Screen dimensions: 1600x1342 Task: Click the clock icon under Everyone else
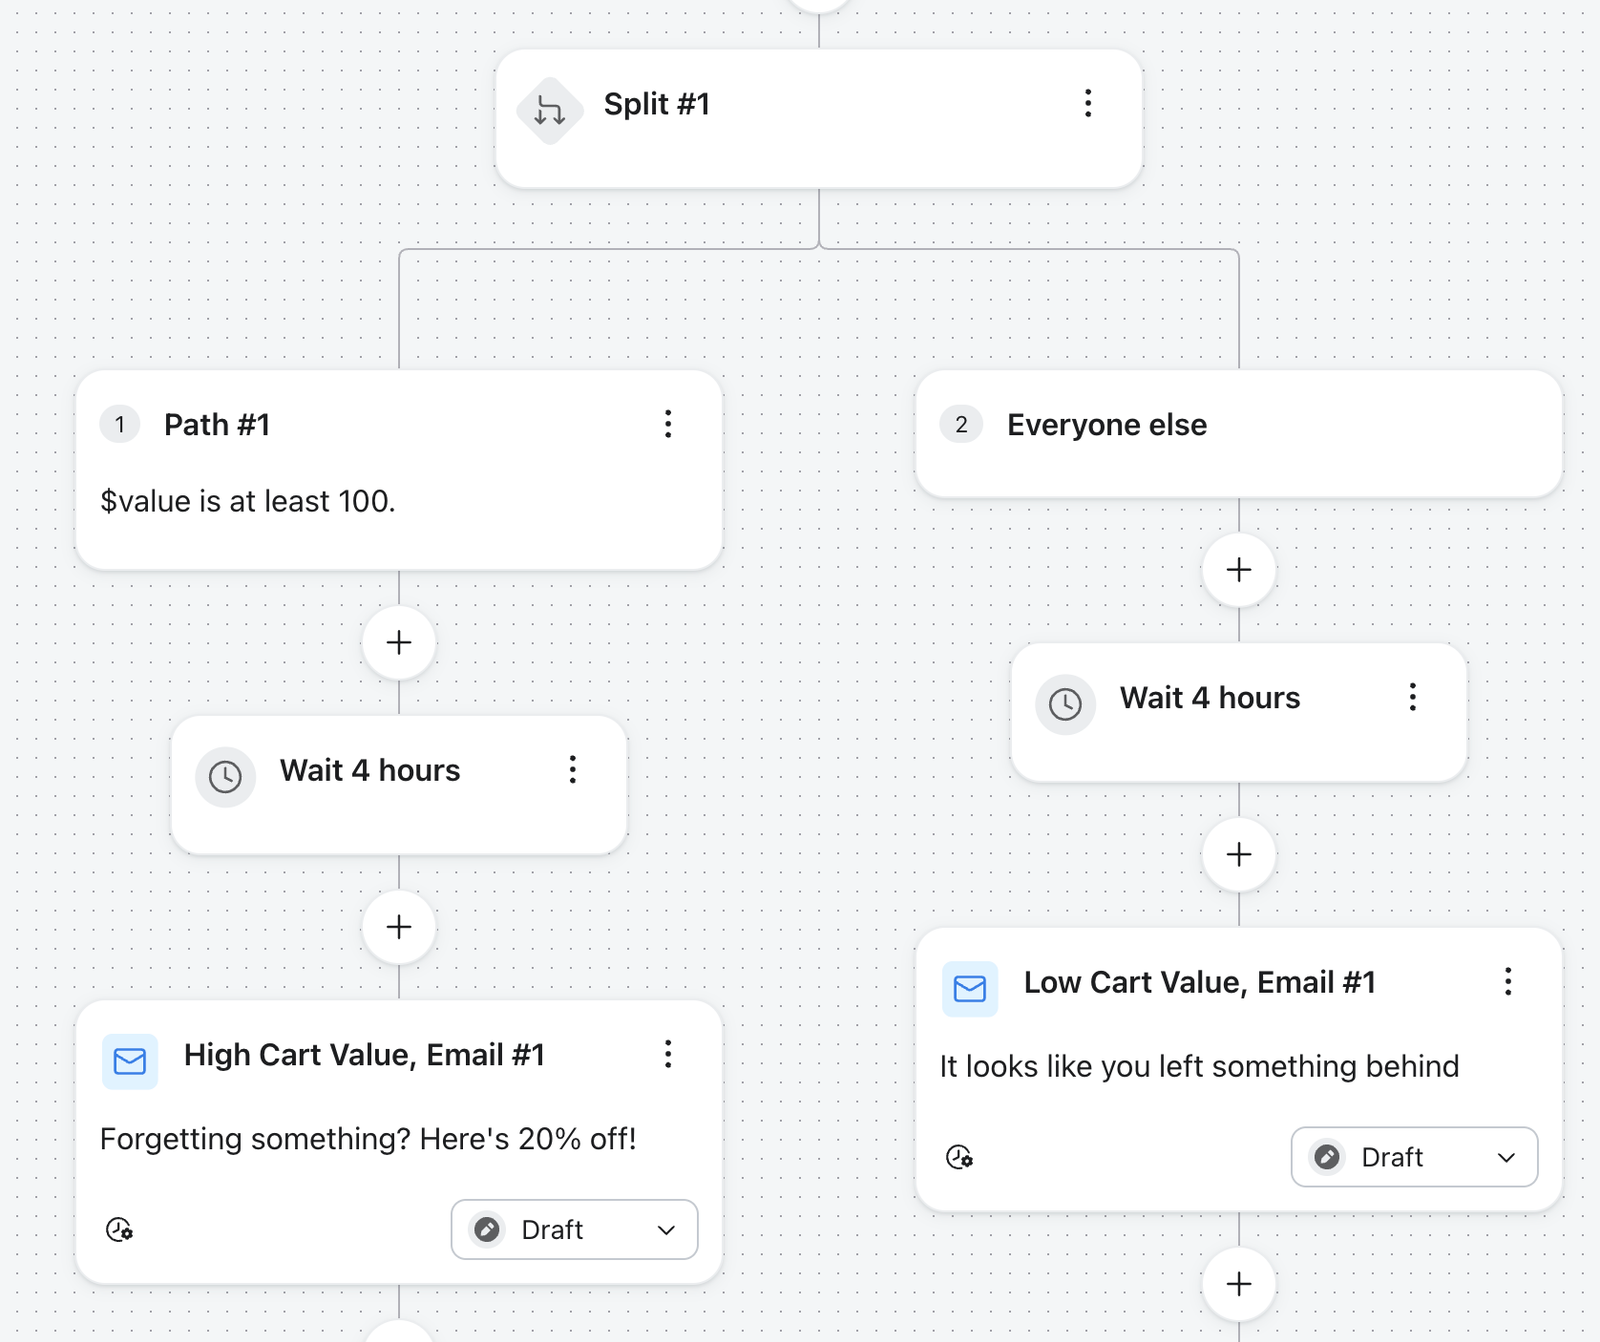click(1065, 704)
